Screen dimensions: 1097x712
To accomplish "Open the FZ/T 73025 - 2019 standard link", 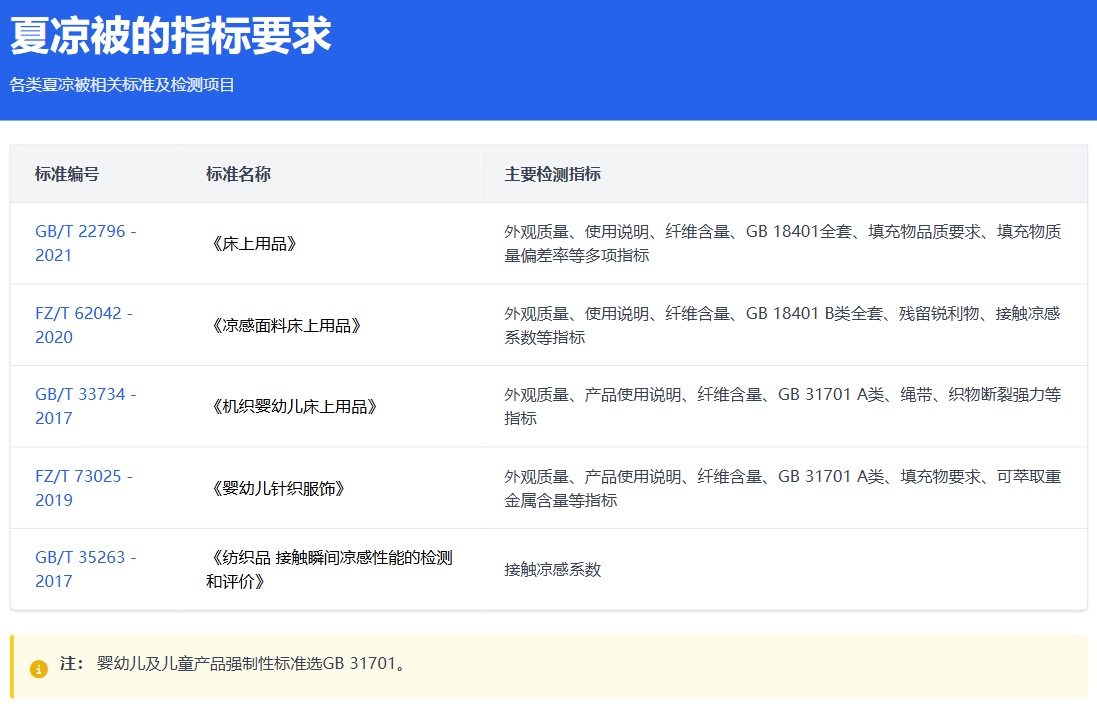I will tap(83, 488).
